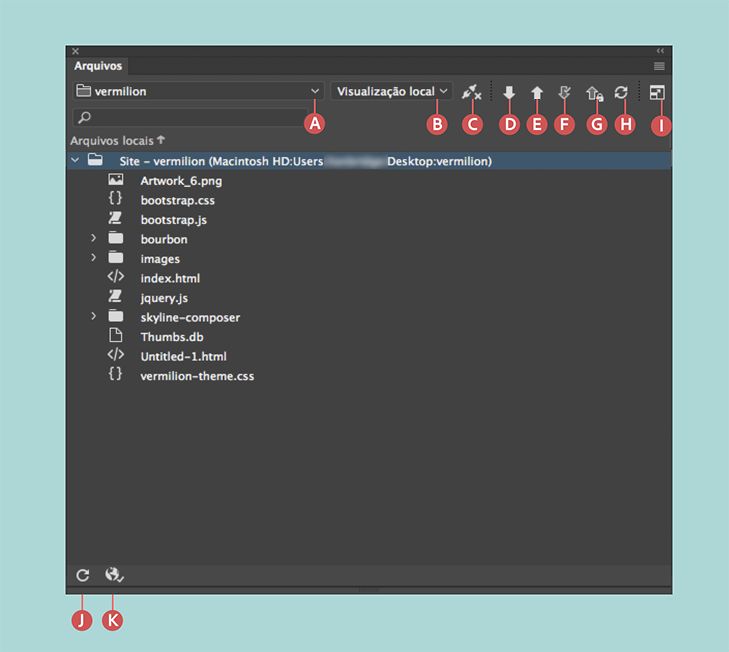Open the panel options menu icon
Image resolution: width=729 pixels, height=652 pixels.
pyautogui.click(x=659, y=66)
